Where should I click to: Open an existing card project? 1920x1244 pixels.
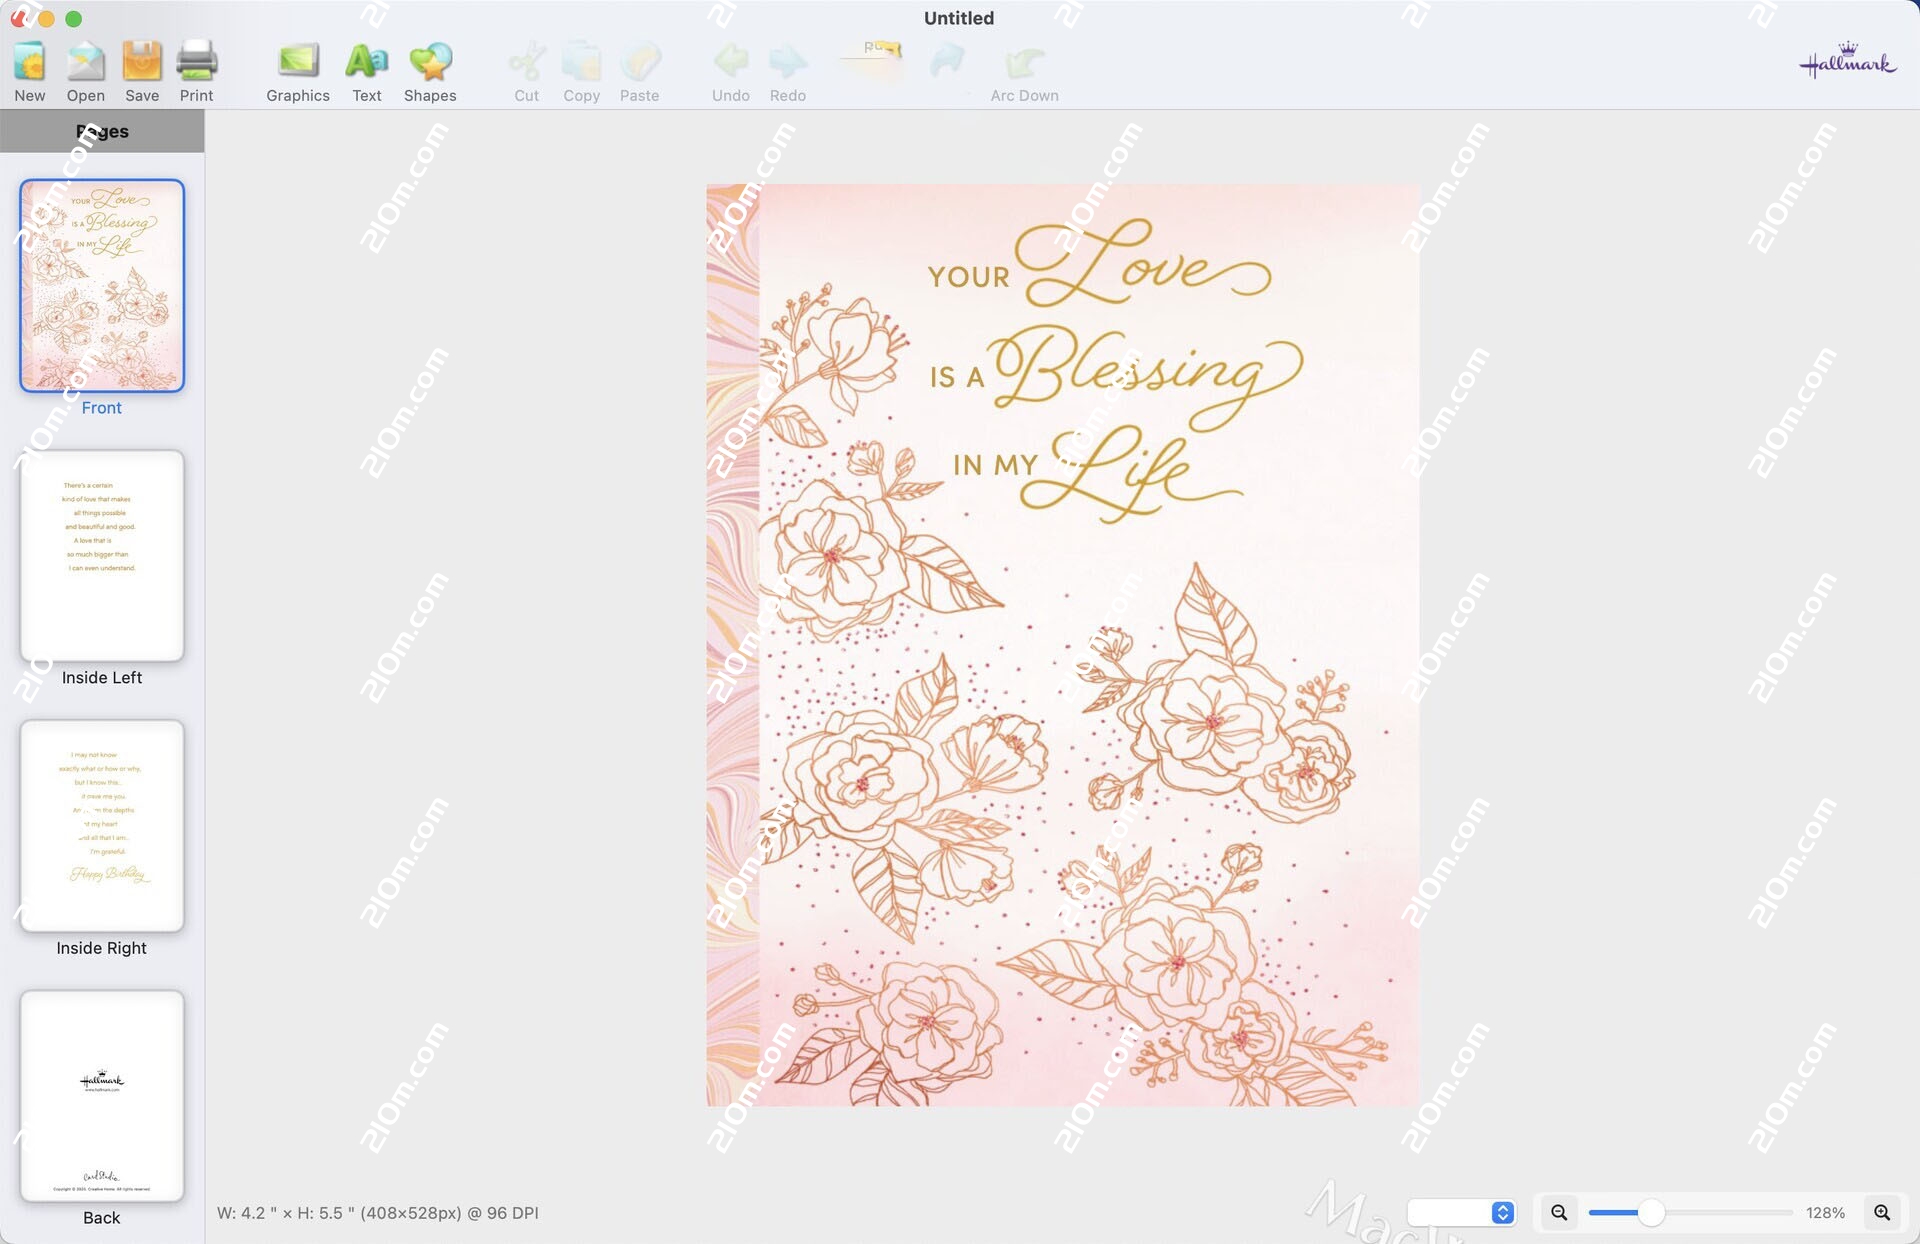click(85, 68)
